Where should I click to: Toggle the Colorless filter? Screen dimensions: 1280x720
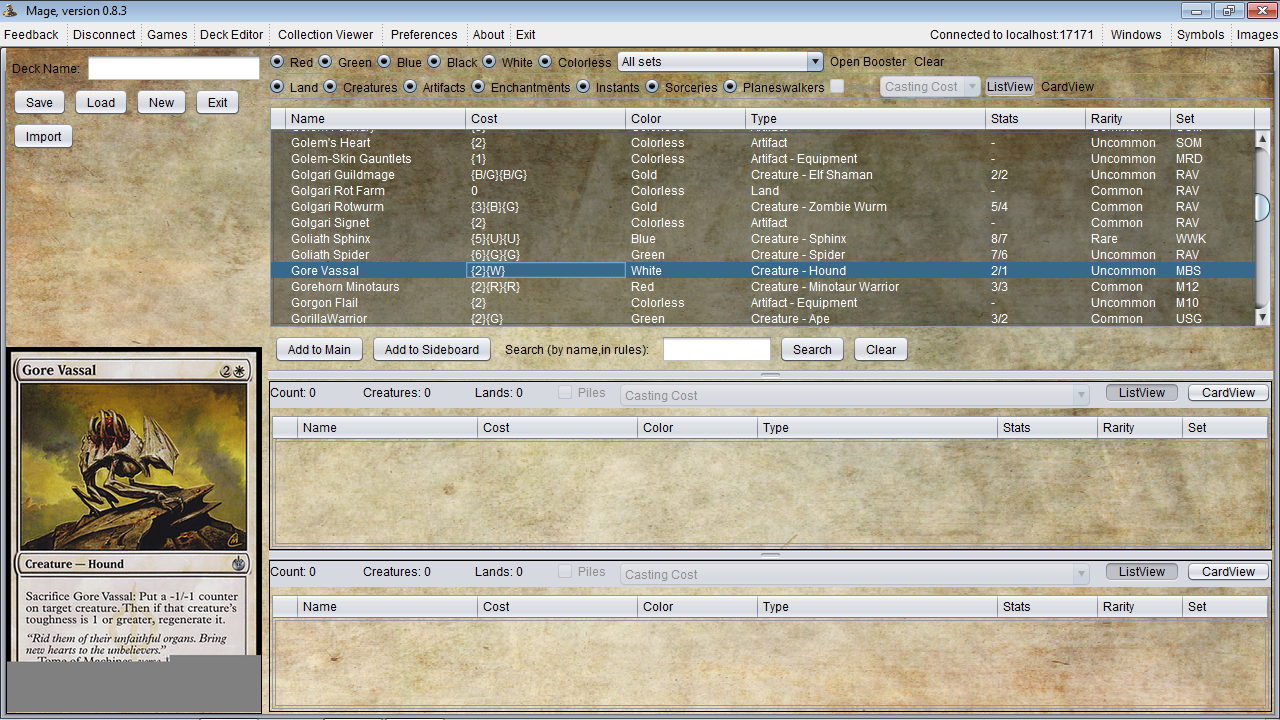545,62
